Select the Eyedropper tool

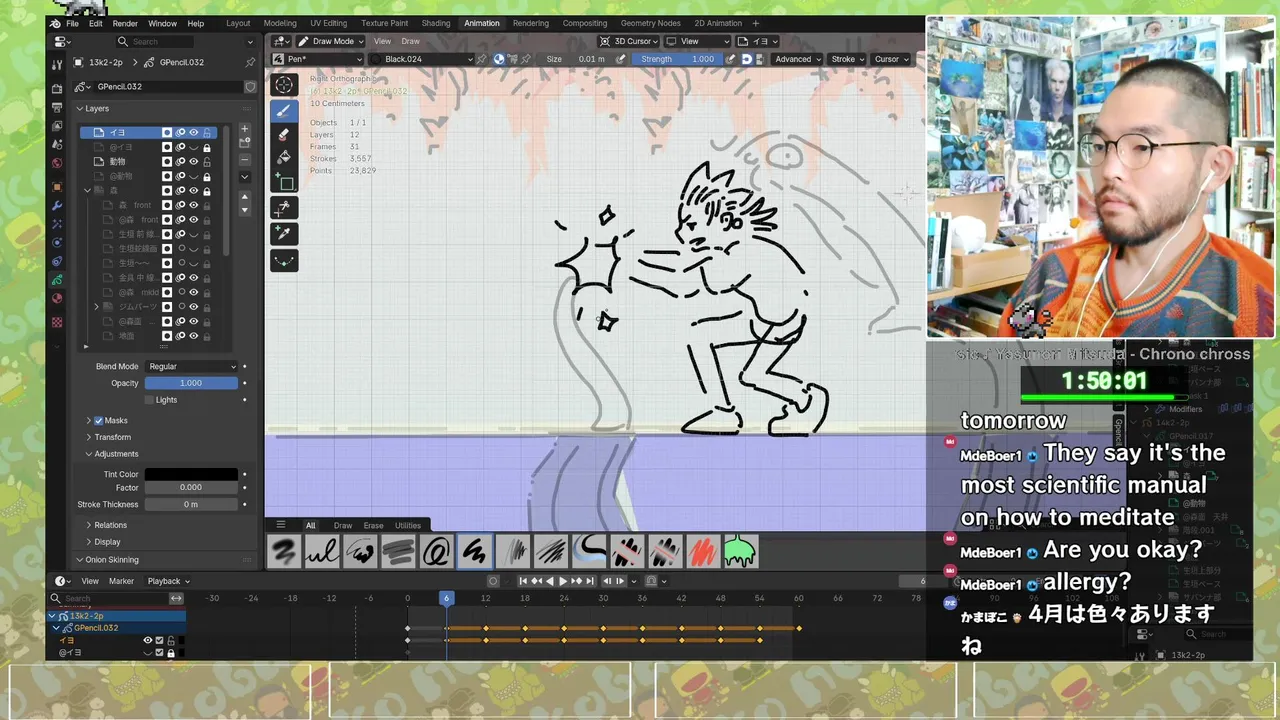click(x=284, y=234)
